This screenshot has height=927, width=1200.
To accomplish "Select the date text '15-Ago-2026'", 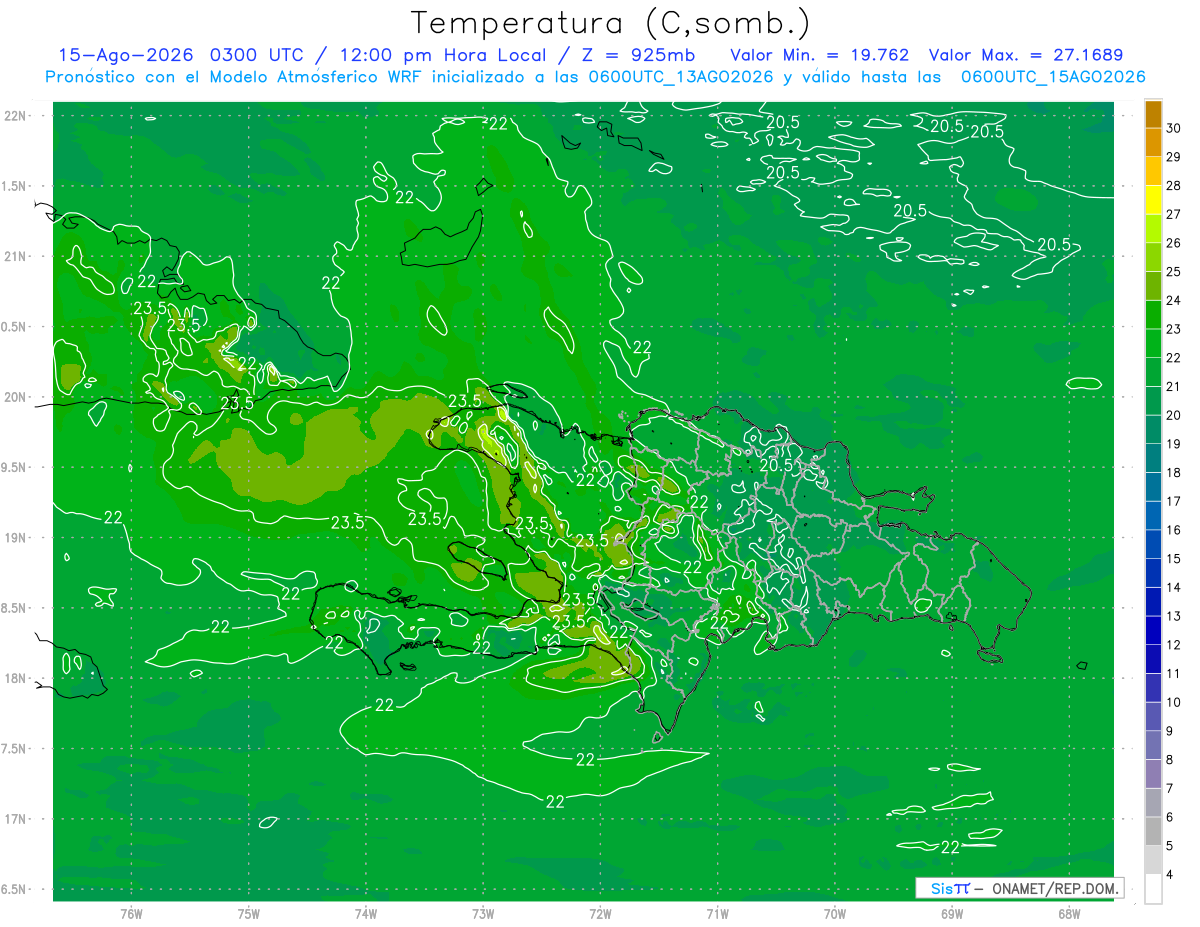I will 128,55.
